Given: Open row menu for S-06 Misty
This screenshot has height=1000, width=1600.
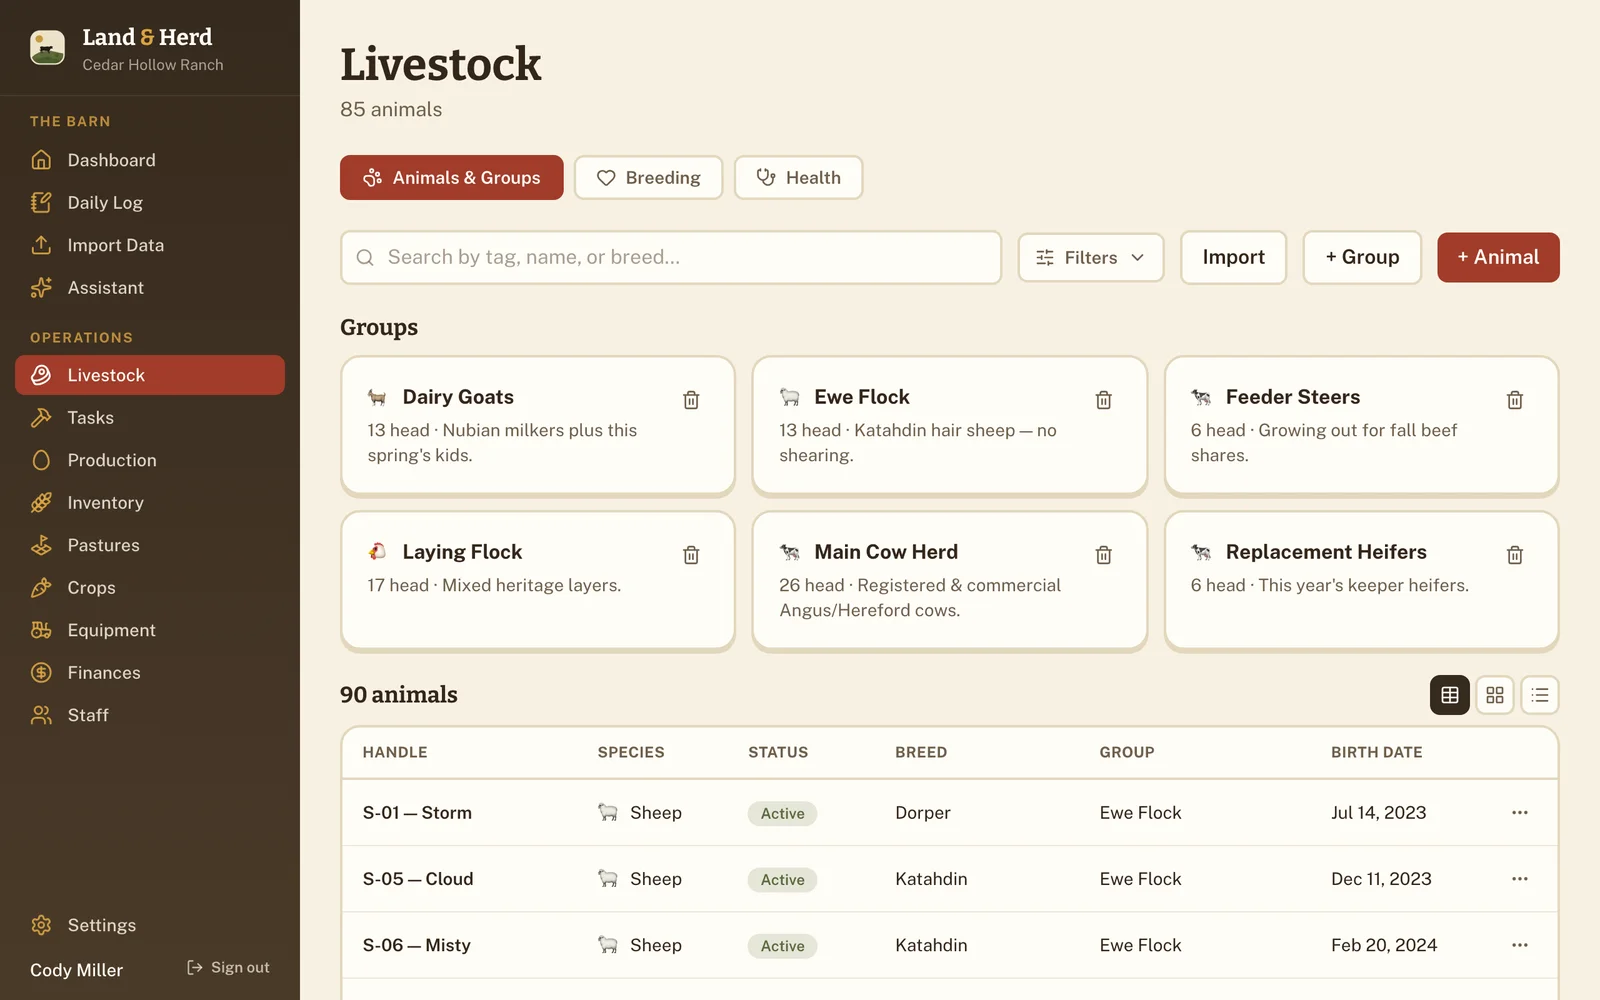Looking at the screenshot, I should click(1520, 945).
